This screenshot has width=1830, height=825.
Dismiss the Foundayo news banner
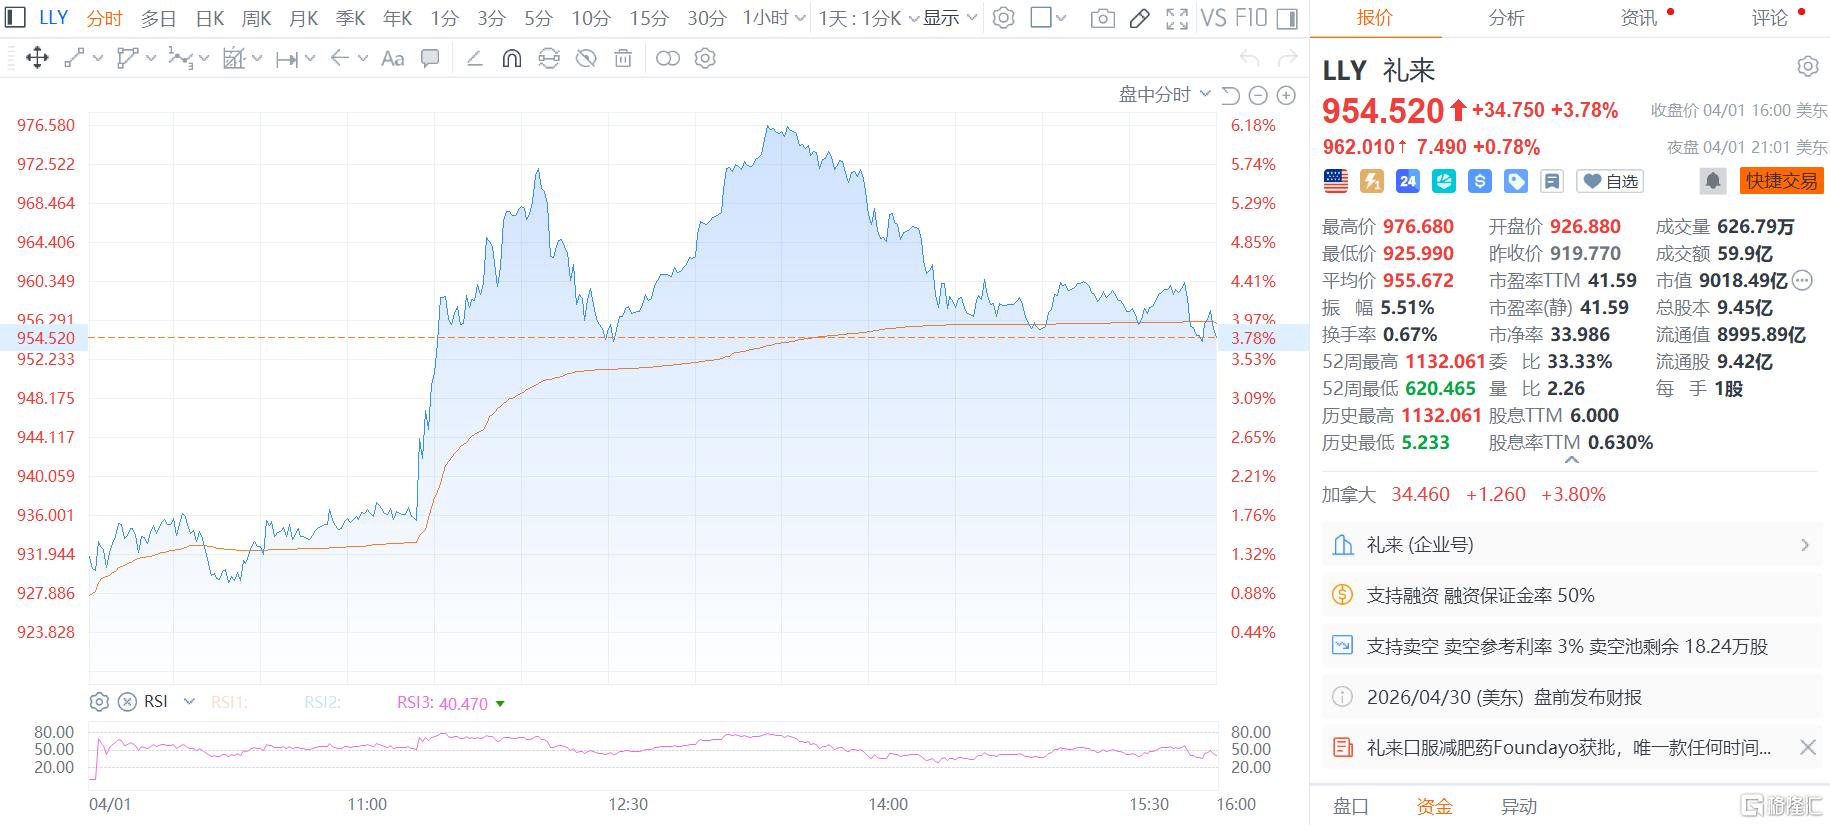[1807, 747]
